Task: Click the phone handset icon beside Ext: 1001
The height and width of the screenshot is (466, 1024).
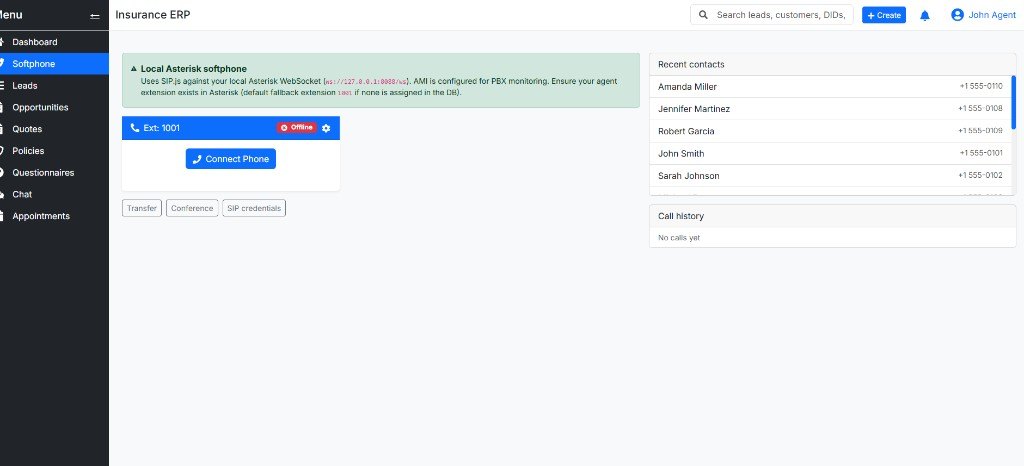Action: point(135,128)
